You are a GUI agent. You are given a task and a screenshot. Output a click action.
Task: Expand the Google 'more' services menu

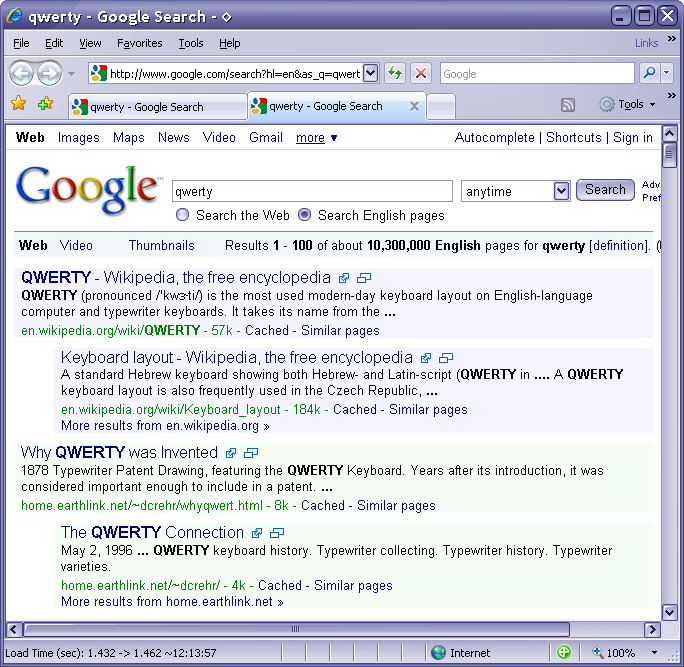coord(317,138)
